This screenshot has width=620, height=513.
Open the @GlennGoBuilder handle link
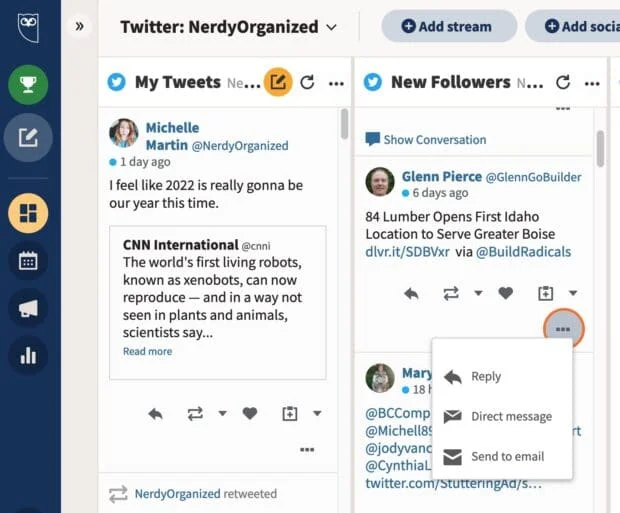point(533,177)
